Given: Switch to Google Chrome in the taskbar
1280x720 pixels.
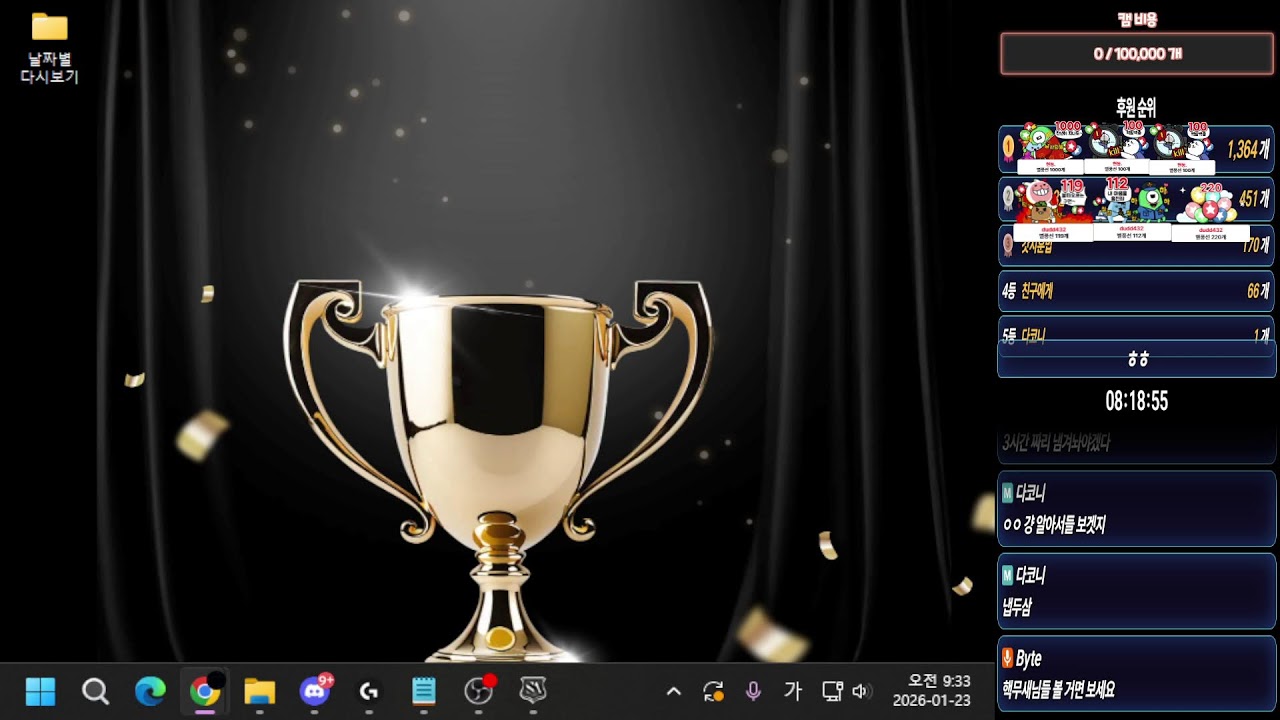Looking at the screenshot, I should pyautogui.click(x=205, y=691).
